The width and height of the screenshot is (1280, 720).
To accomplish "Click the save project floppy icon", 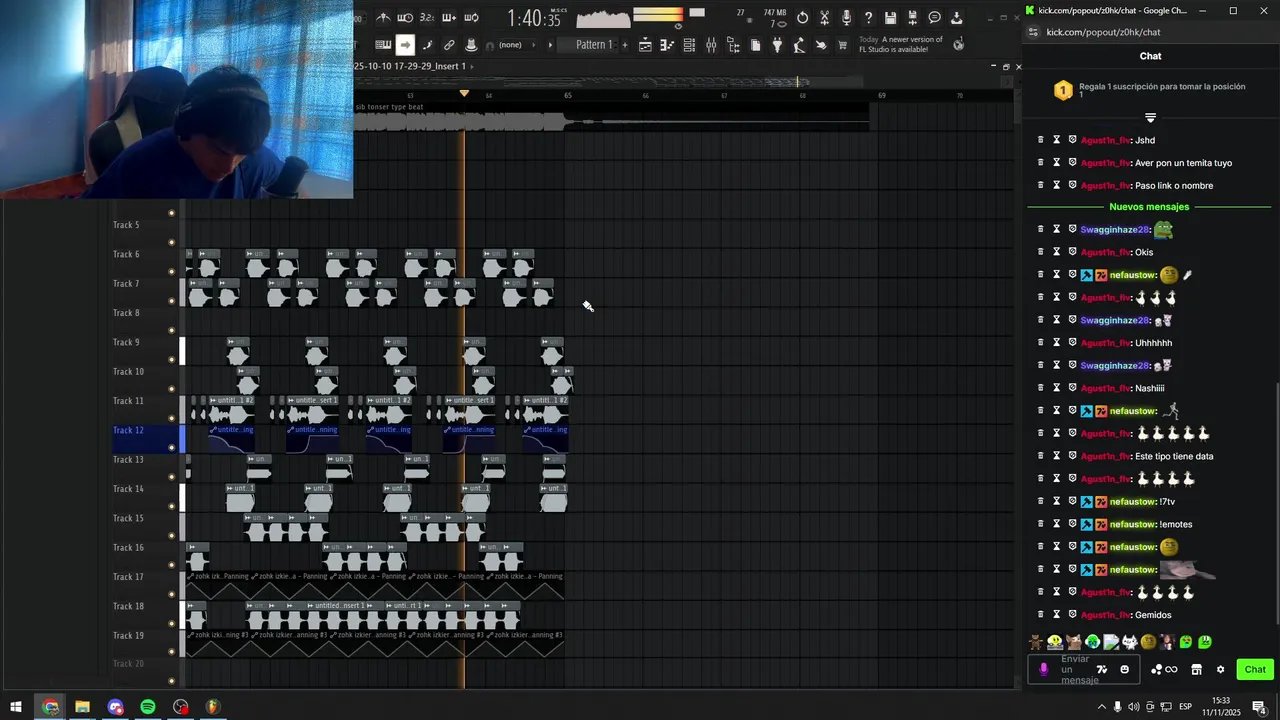I will [890, 17].
